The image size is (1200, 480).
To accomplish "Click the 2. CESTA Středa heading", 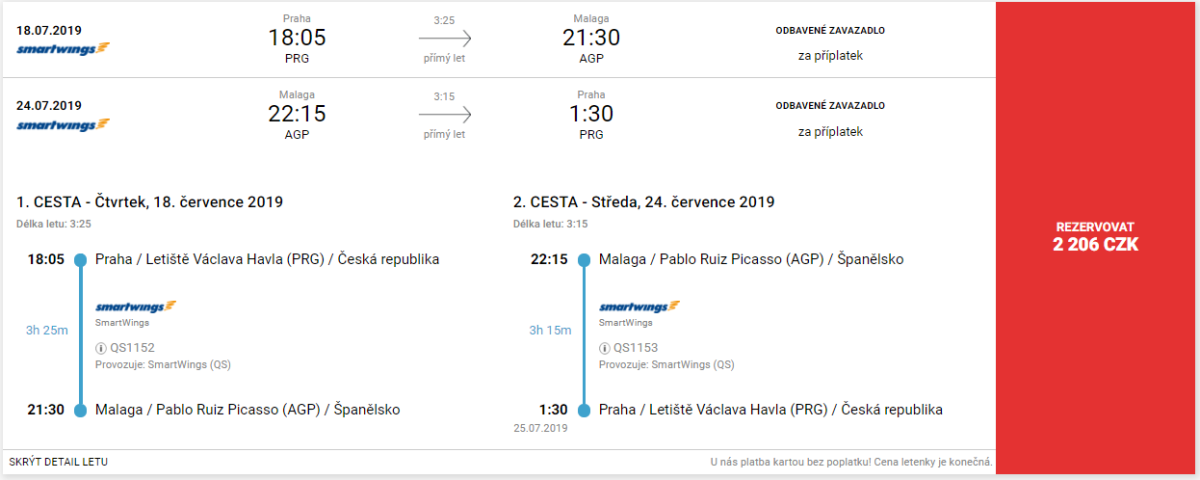I will 644,202.
